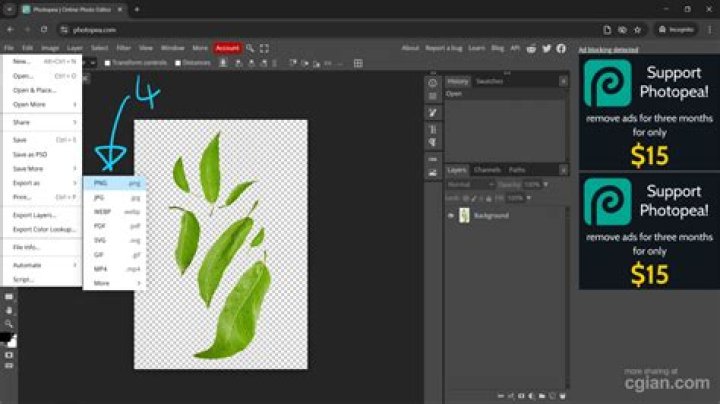Choose SVG export format
The width and height of the screenshot is (720, 404).
[x=114, y=240]
